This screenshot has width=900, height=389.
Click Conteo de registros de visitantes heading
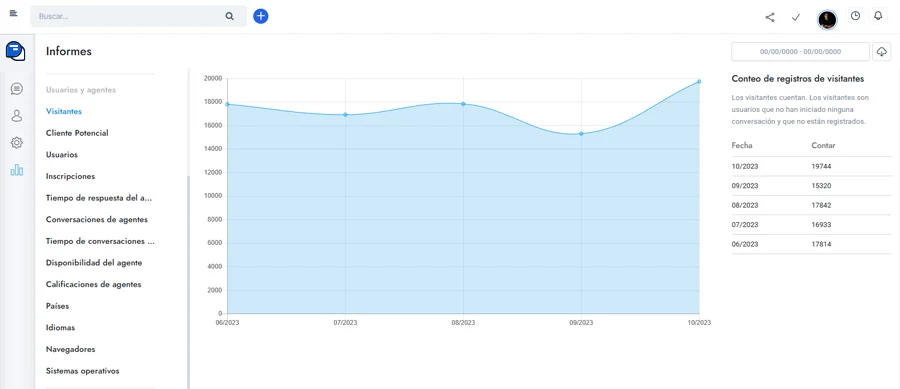(798, 79)
